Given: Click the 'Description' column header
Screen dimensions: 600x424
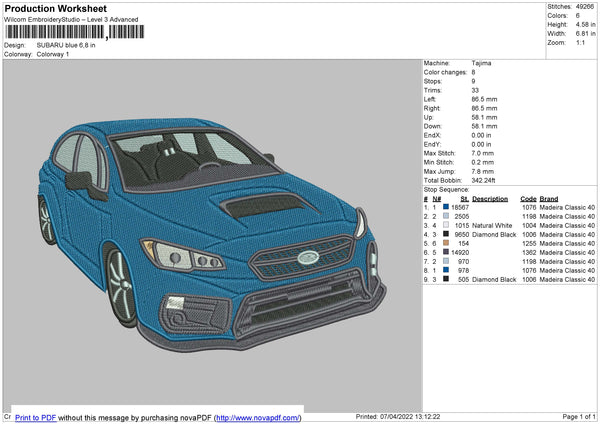Looking at the screenshot, I should 490,199.
